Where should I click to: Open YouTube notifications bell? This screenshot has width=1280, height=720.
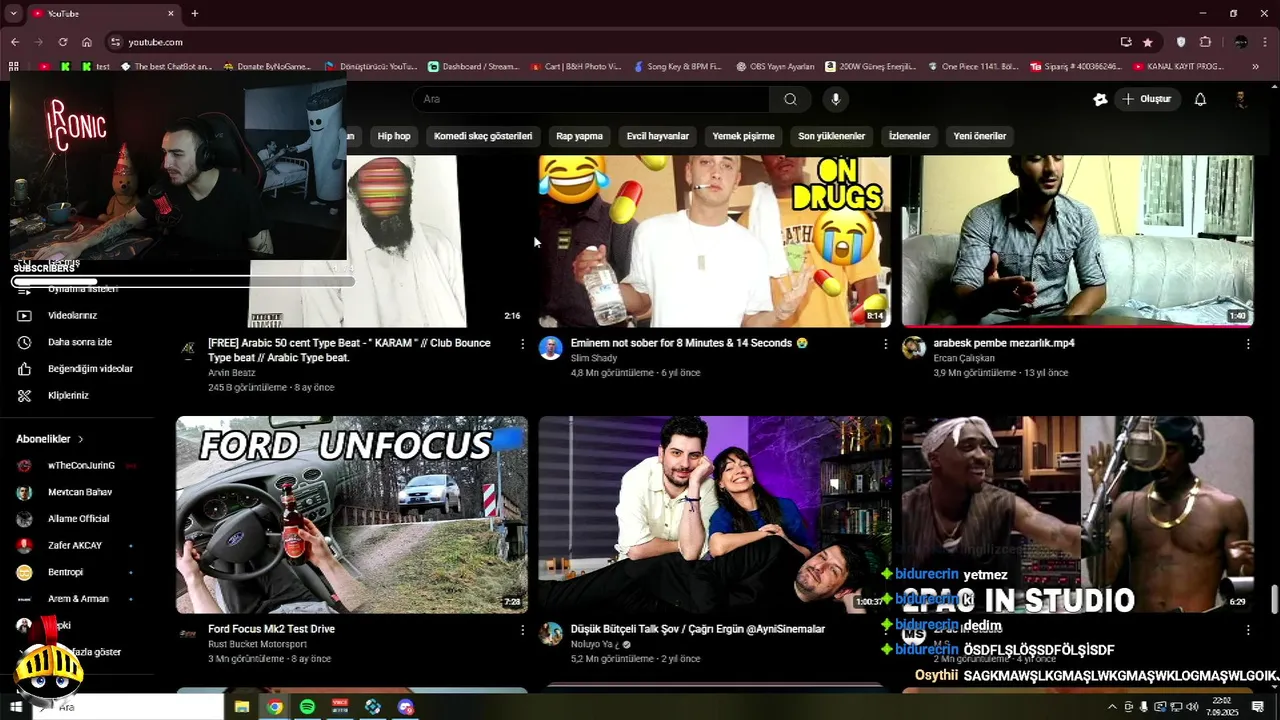1200,99
